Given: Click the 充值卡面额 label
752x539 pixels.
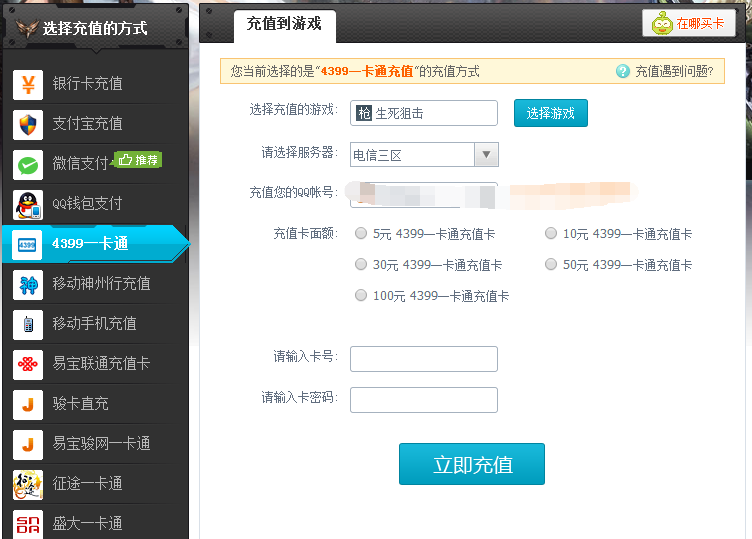Looking at the screenshot, I should coord(306,234).
